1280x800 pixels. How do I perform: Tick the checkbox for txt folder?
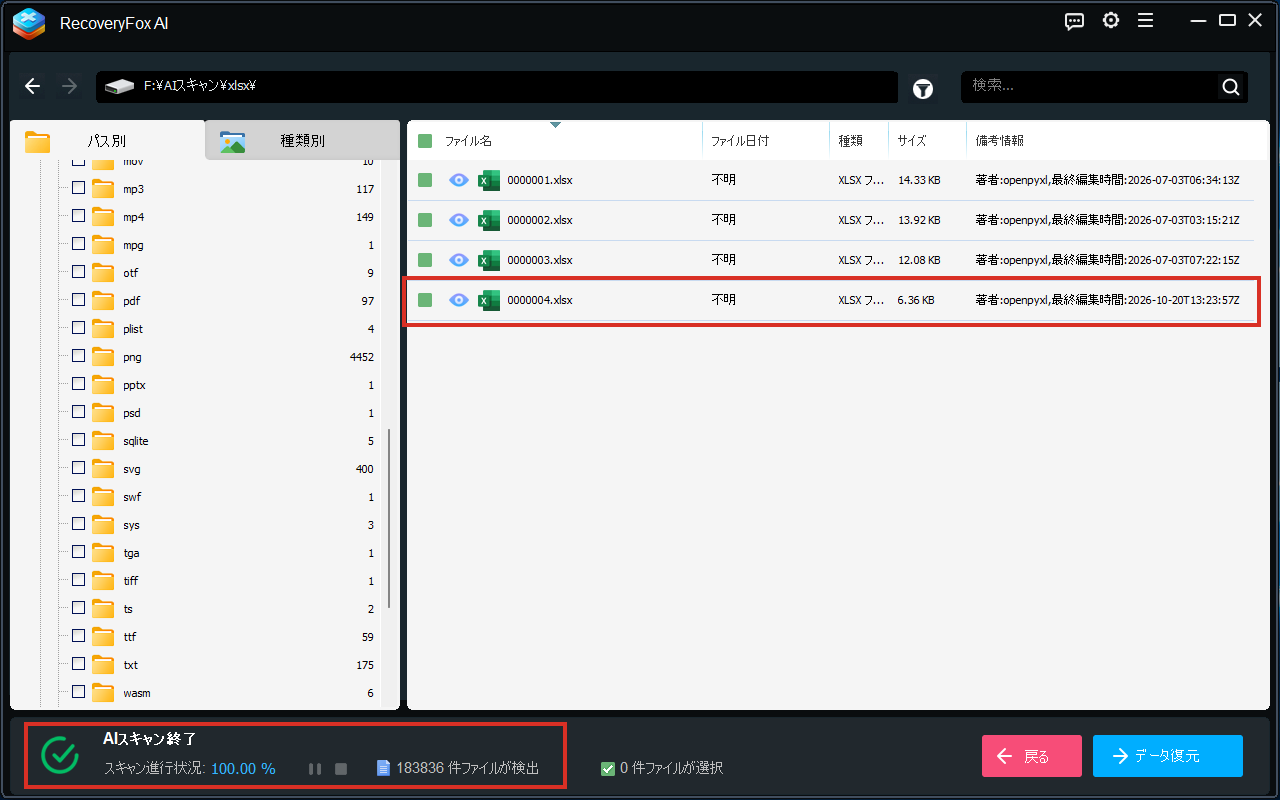(78, 664)
